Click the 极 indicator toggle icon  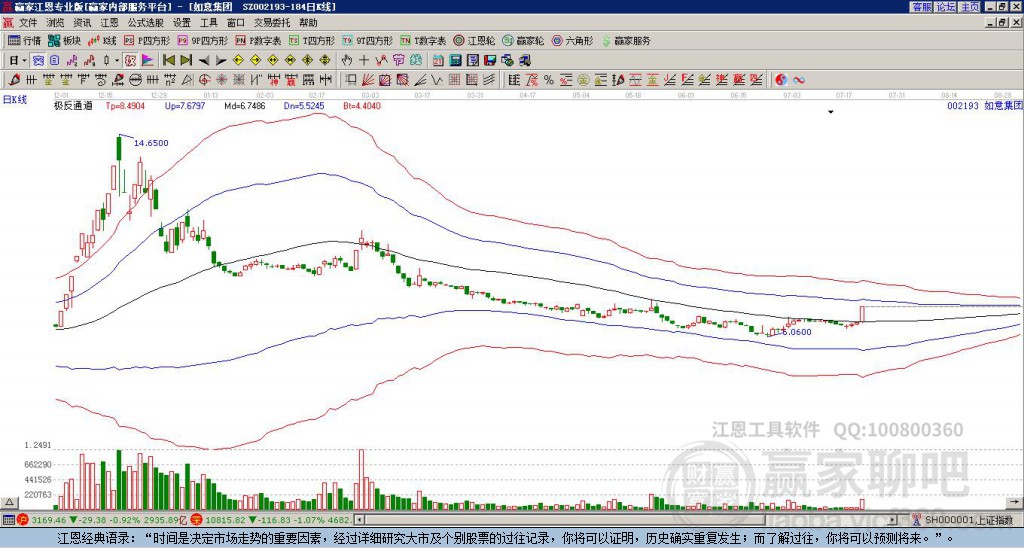(130, 61)
